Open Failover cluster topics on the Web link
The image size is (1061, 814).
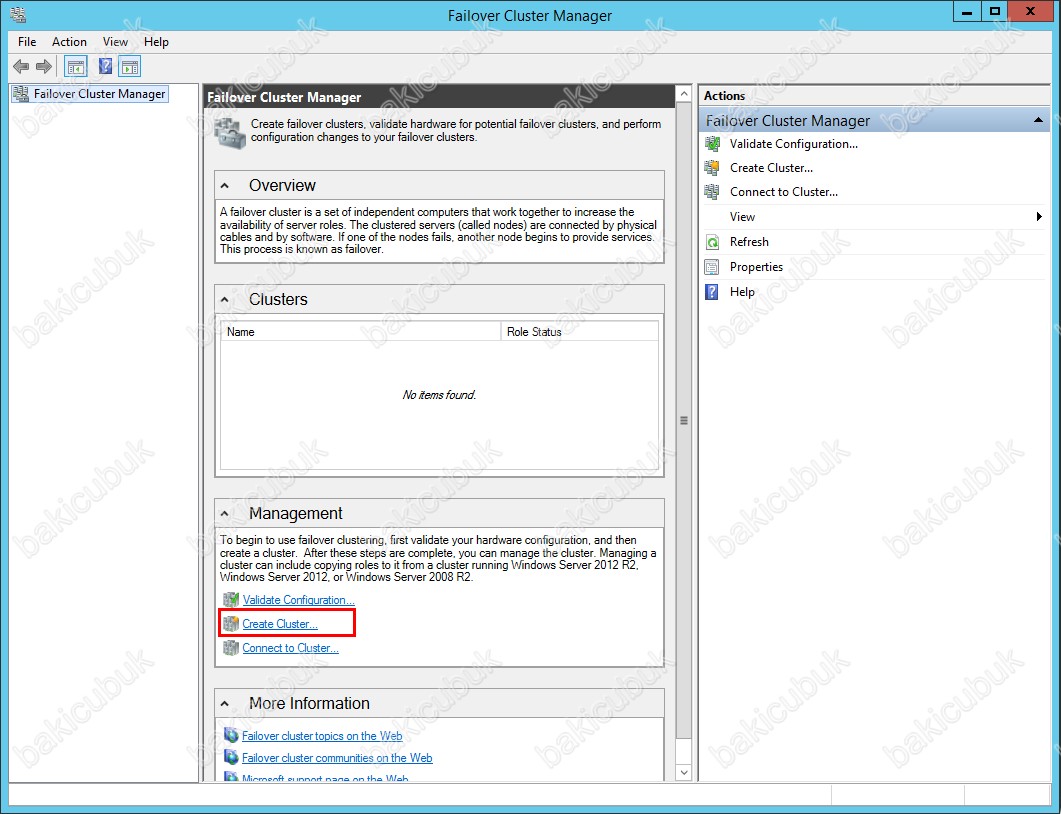click(322, 736)
